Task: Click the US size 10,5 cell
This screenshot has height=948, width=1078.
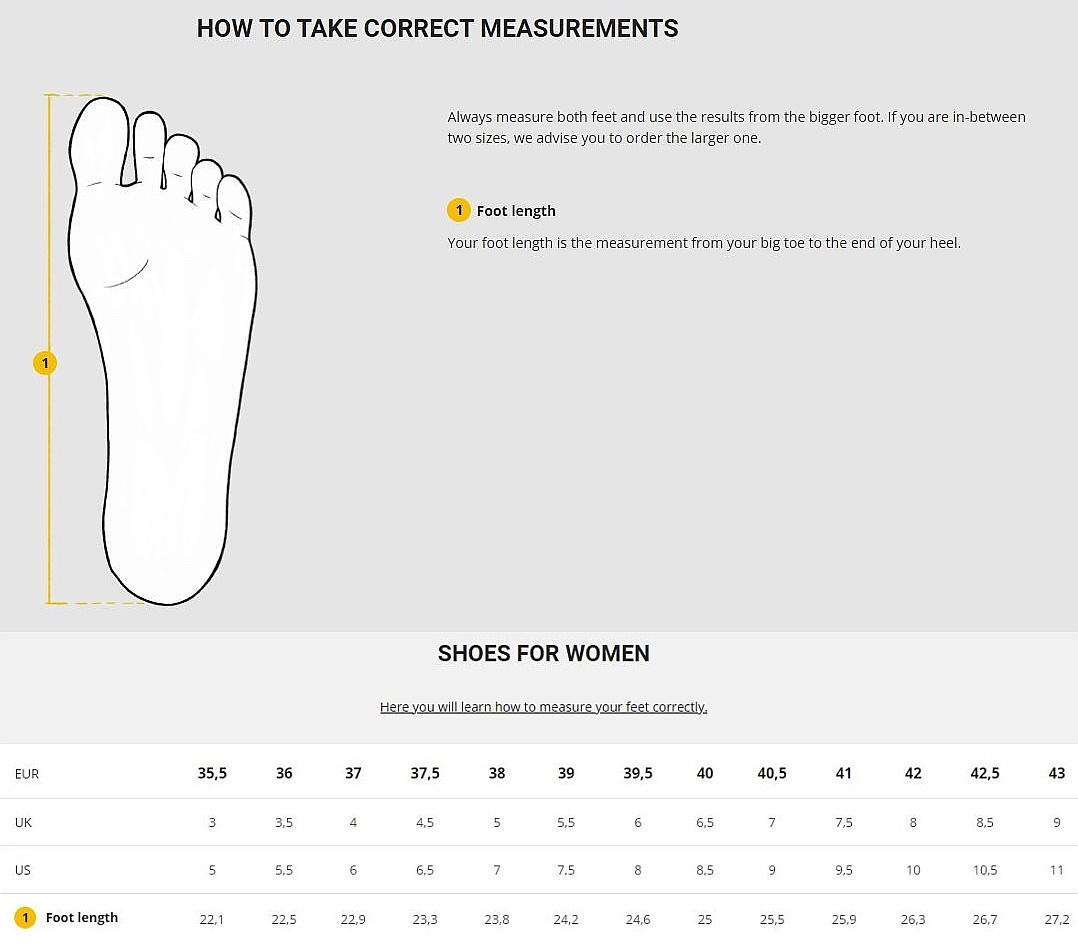Action: point(985,870)
